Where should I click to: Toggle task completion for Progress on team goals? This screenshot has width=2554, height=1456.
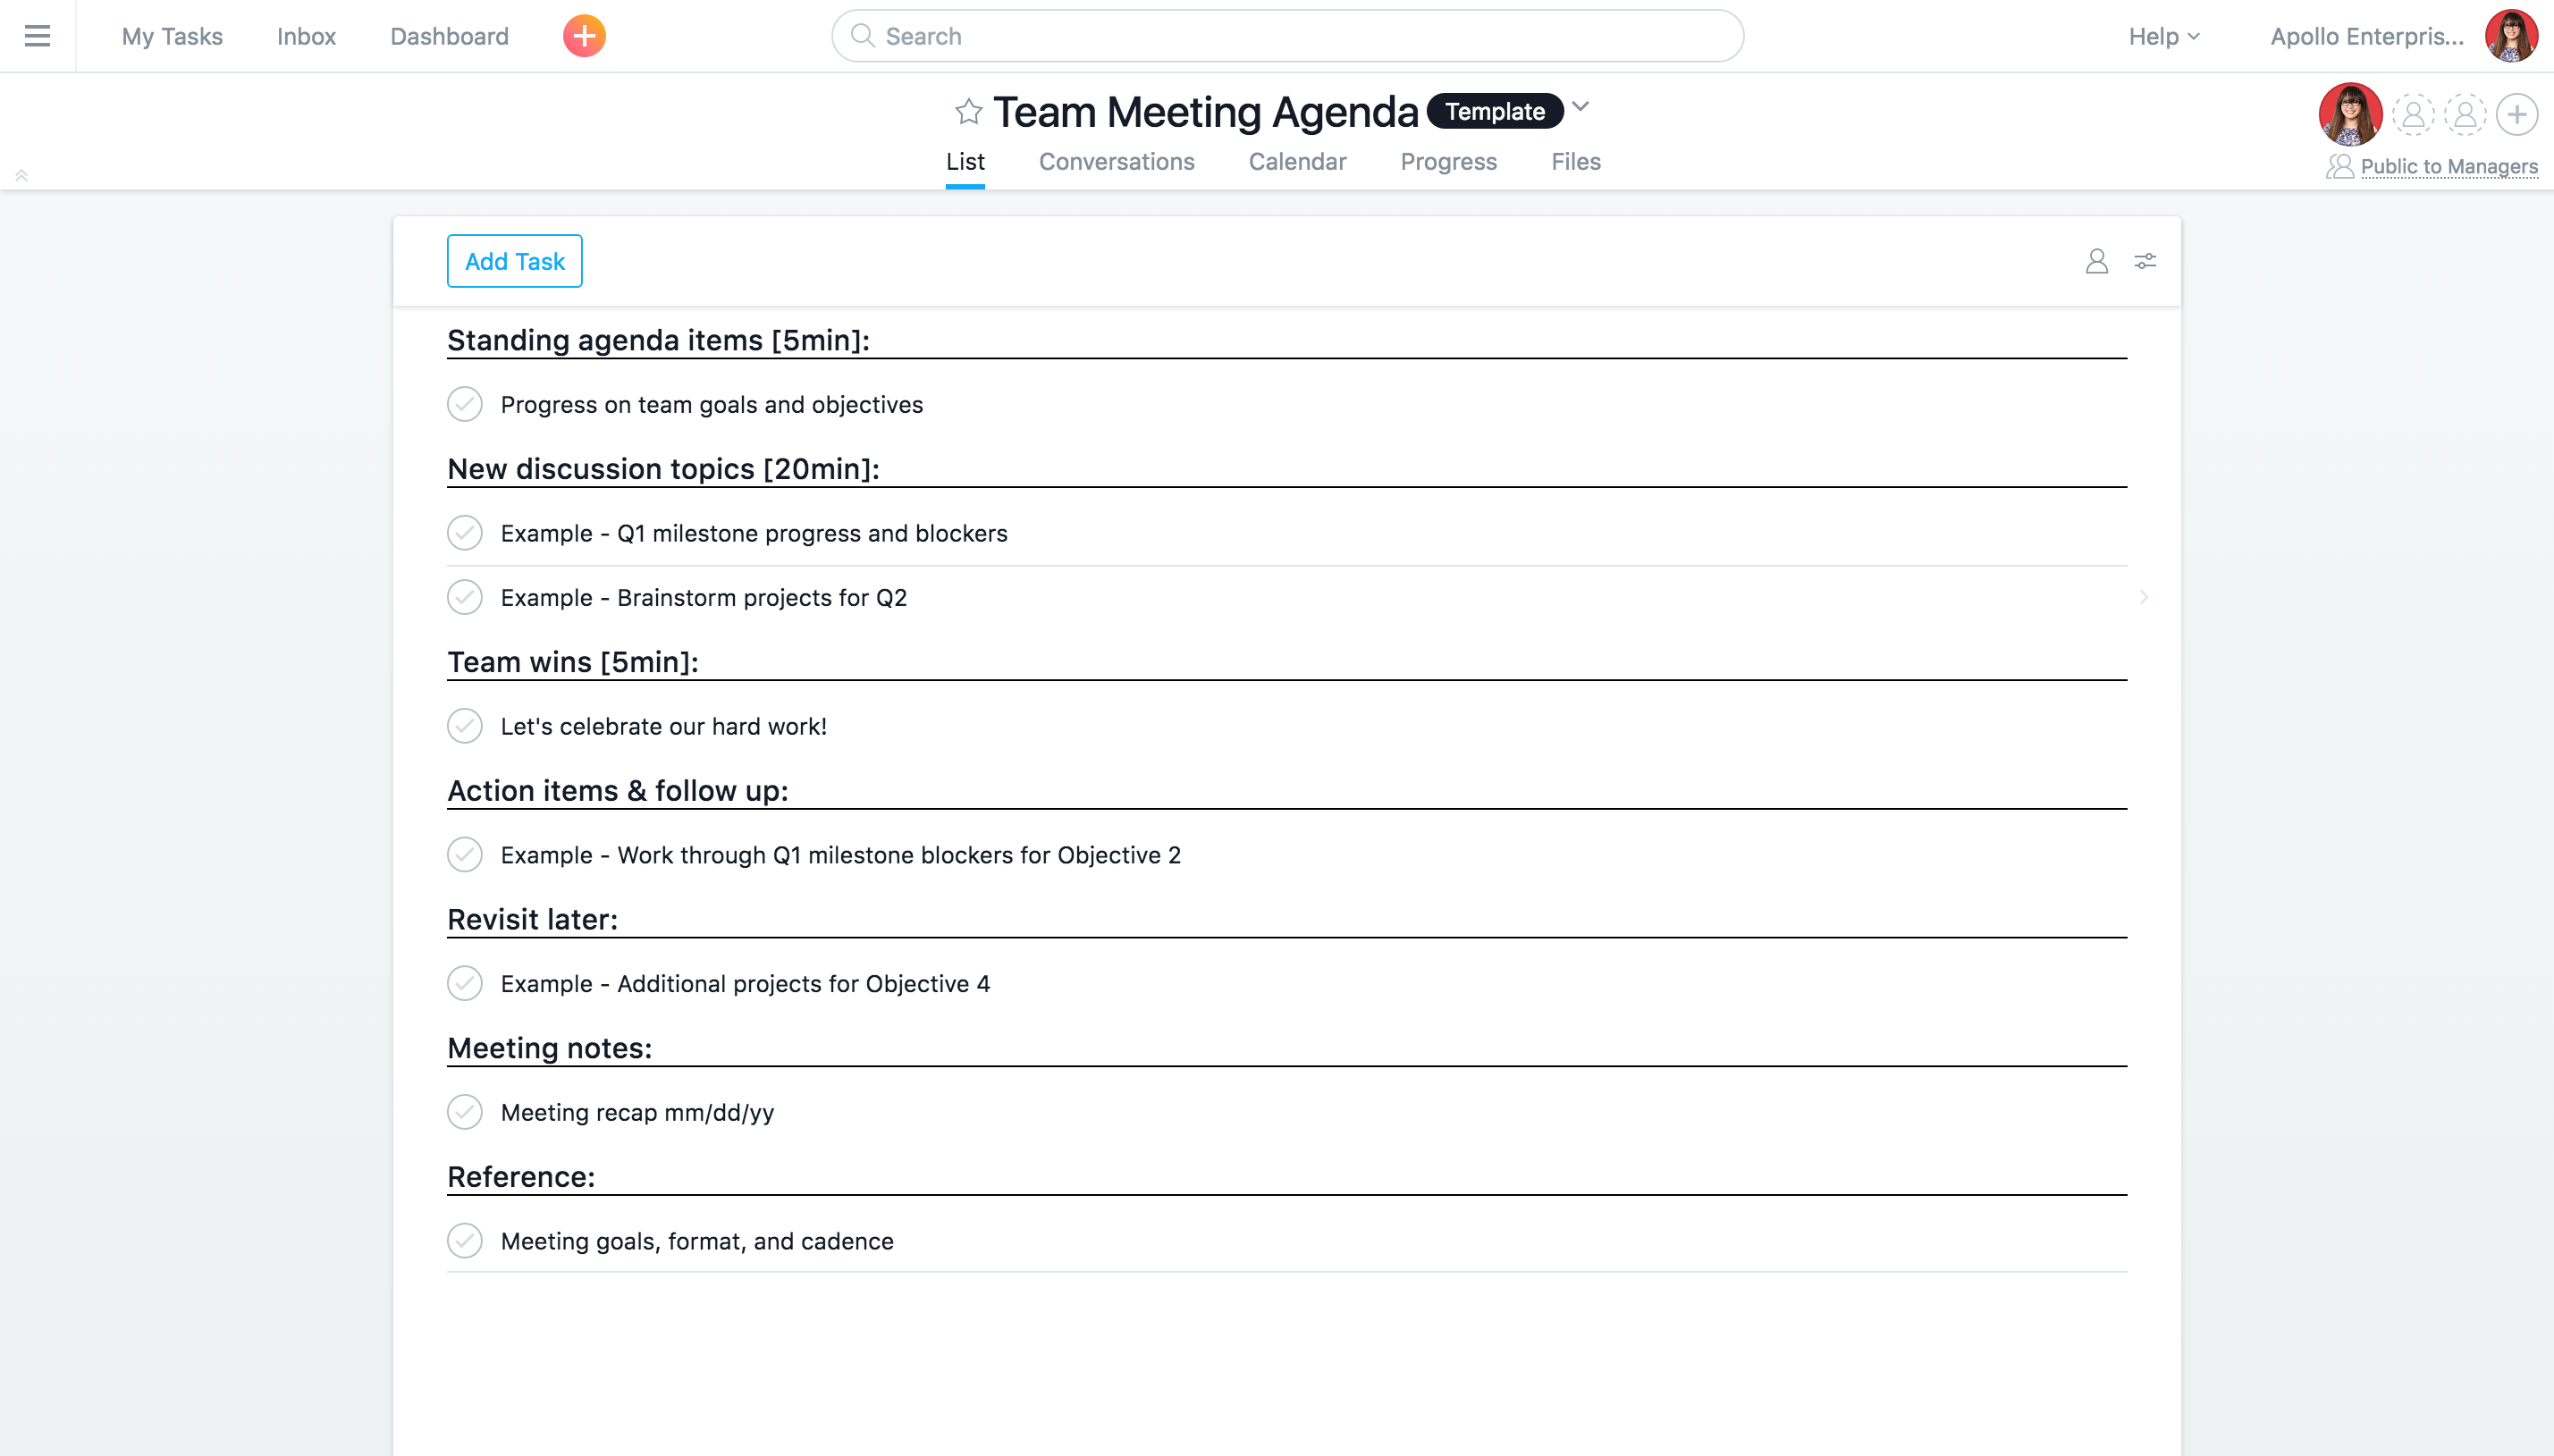(x=465, y=405)
